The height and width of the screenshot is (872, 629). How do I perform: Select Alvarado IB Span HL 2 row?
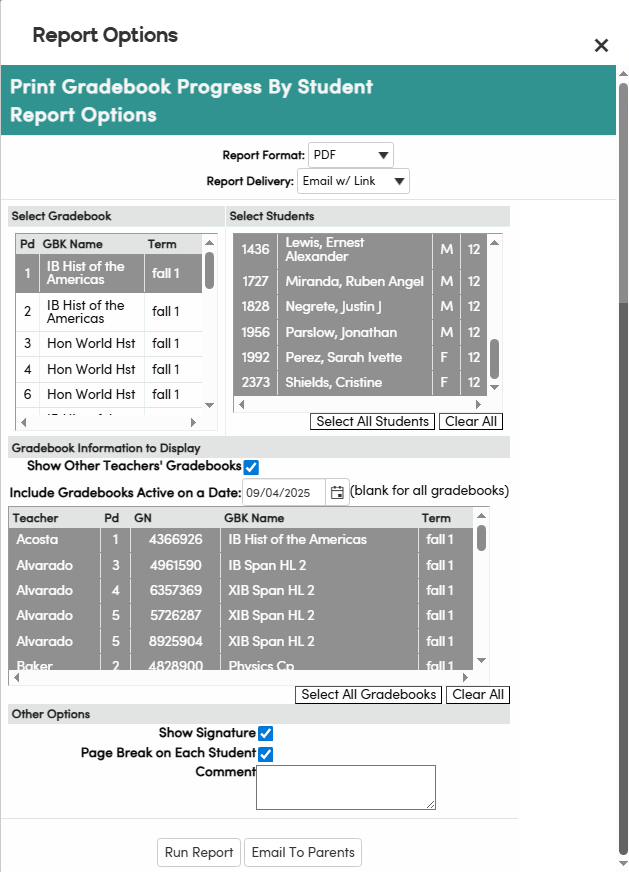tap(241, 566)
